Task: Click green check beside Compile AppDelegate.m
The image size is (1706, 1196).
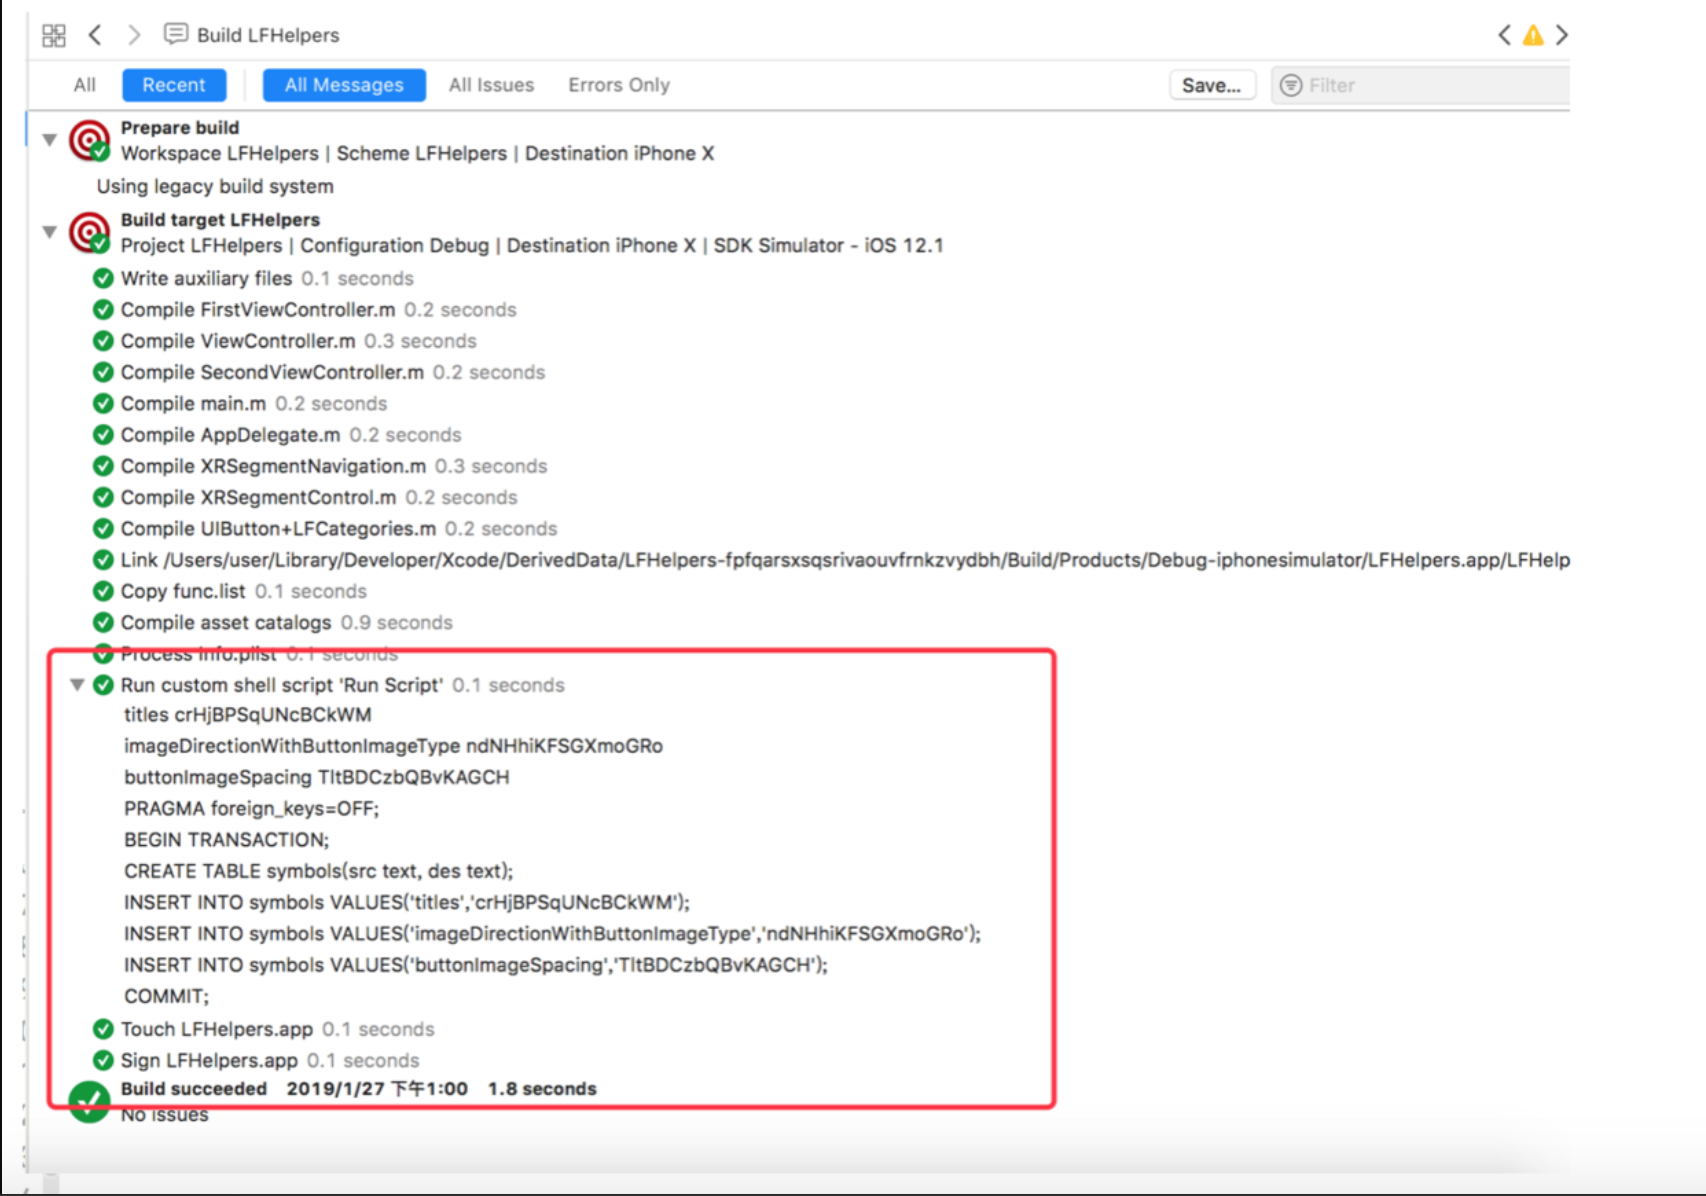Action: coord(103,435)
